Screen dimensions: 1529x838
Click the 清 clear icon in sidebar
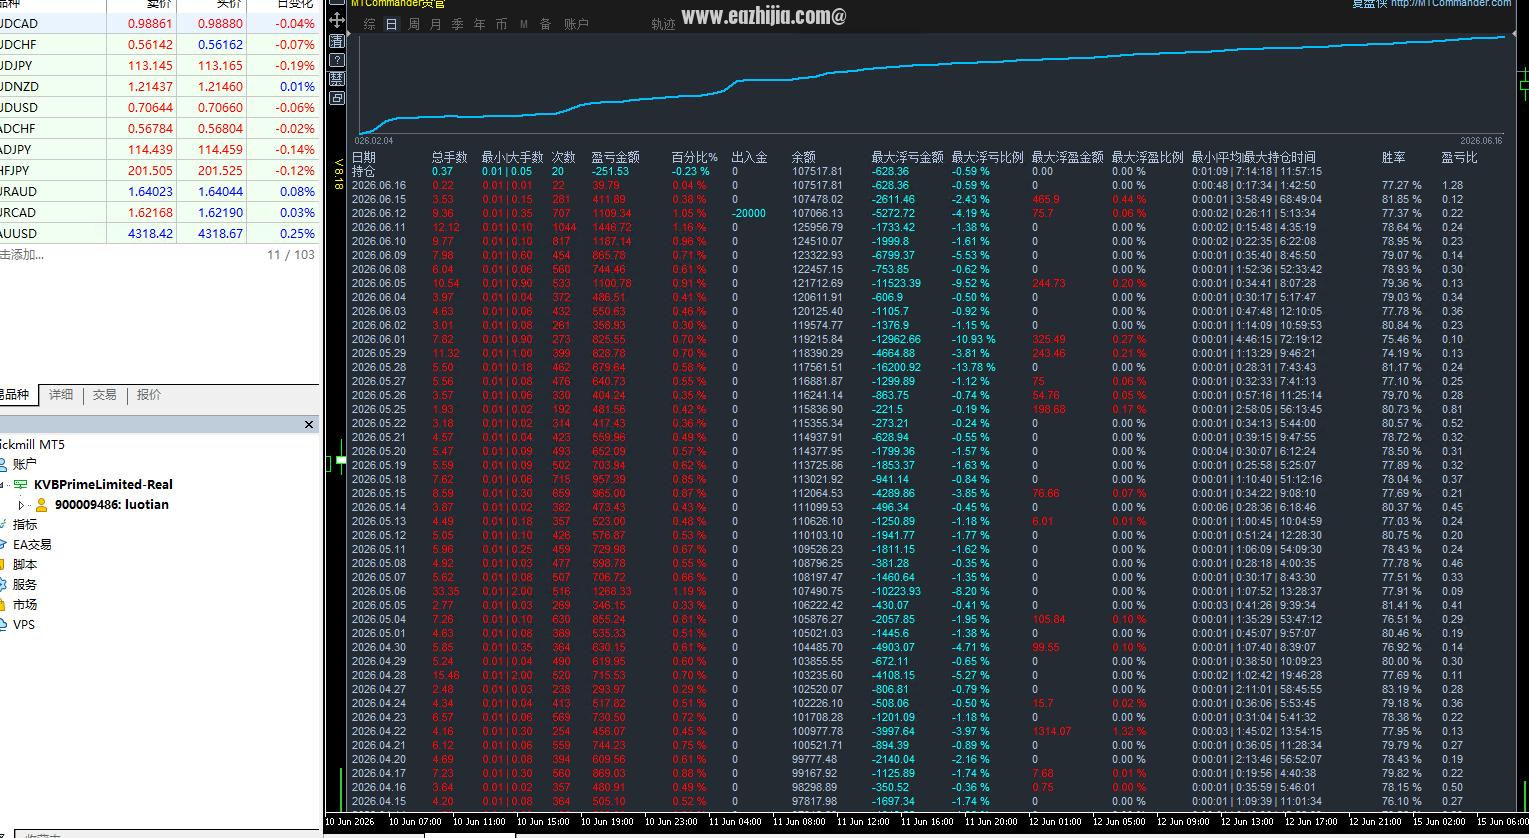click(337, 41)
